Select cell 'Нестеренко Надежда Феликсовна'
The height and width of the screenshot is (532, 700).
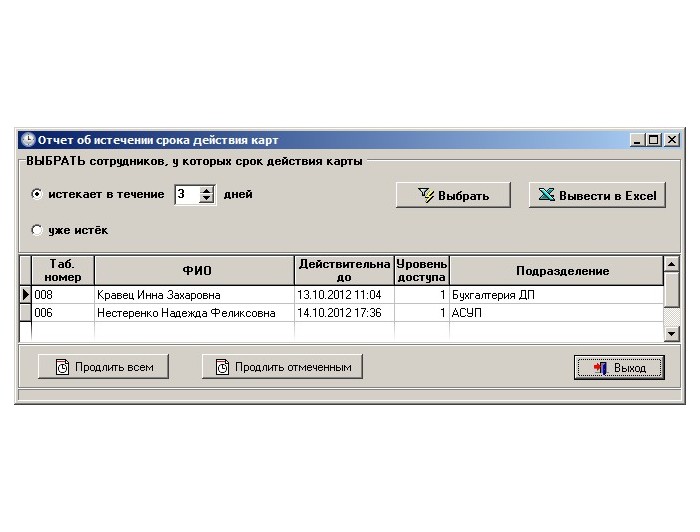pos(195,313)
